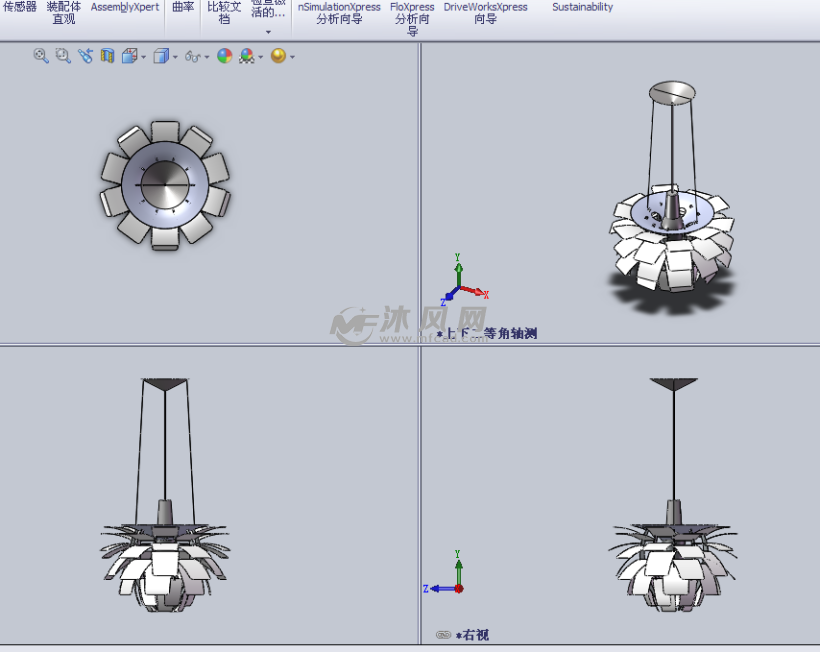Open the View Orientation dropdown arrow
Screen dimensions: 820x652
[x=143, y=57]
